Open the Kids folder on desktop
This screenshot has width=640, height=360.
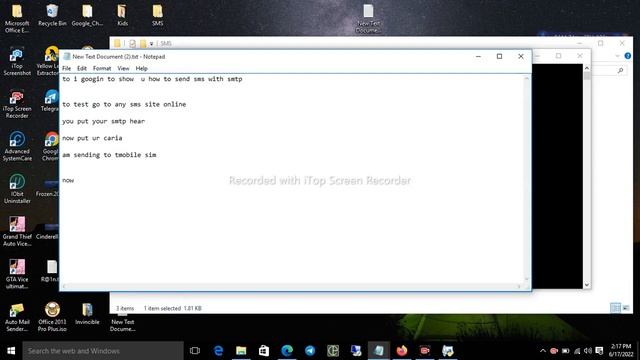pos(122,16)
